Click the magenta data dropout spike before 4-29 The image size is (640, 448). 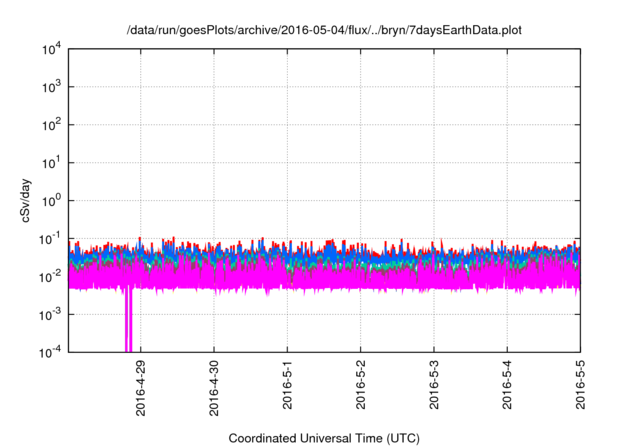[129, 319]
